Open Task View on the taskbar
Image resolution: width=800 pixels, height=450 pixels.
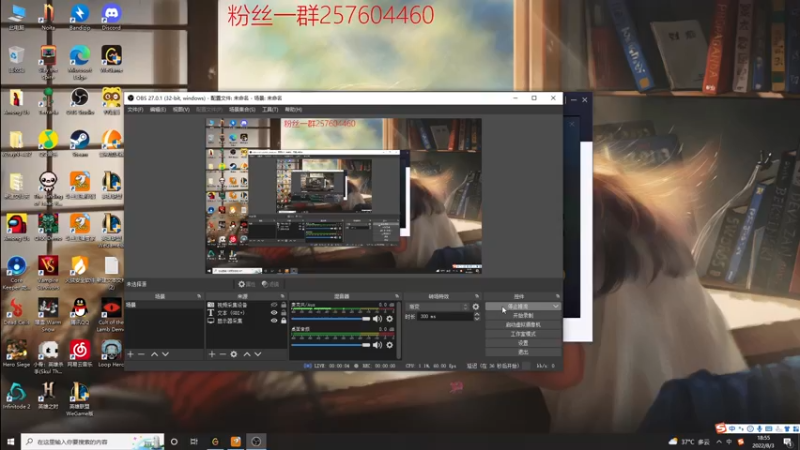click(x=194, y=441)
